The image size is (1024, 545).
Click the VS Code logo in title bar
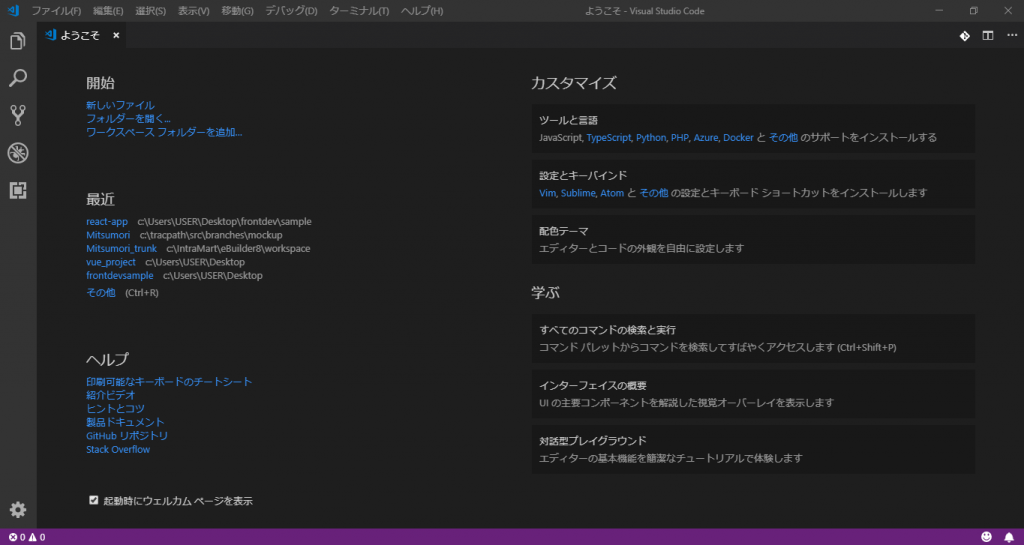[14, 10]
